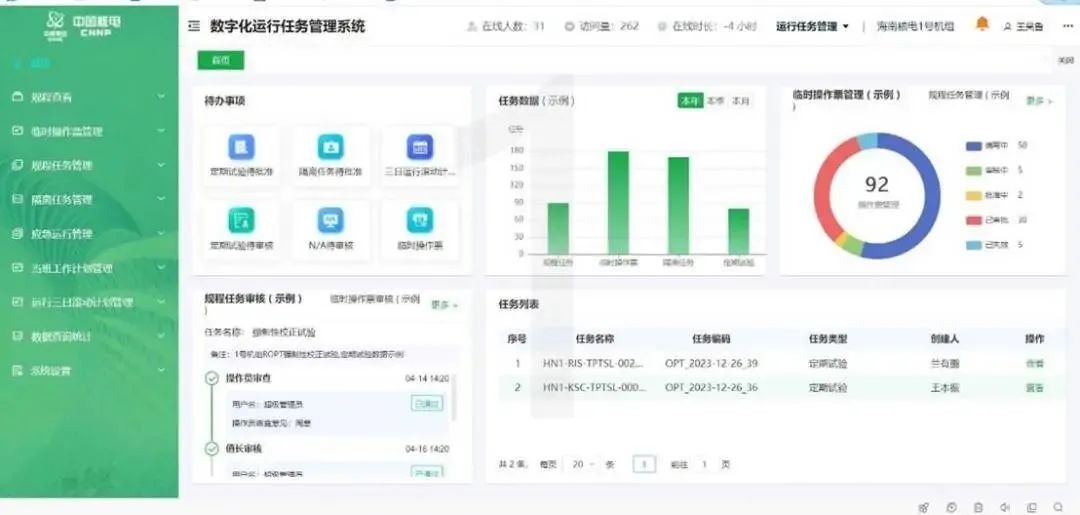1080x515 pixels.
Task: Open the 运行任务管理 dropdown in header
Action: [813, 27]
